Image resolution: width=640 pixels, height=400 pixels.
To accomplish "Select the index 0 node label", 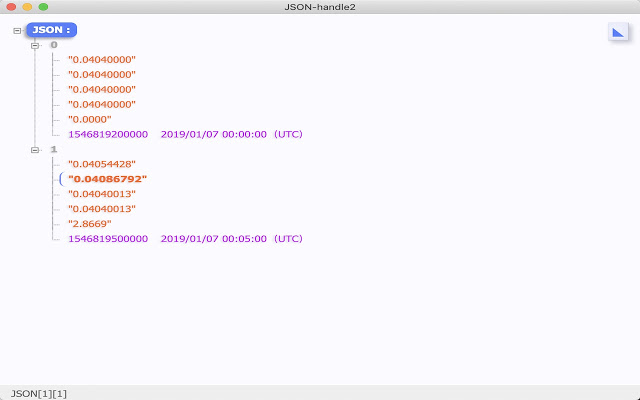I will click(x=54, y=45).
